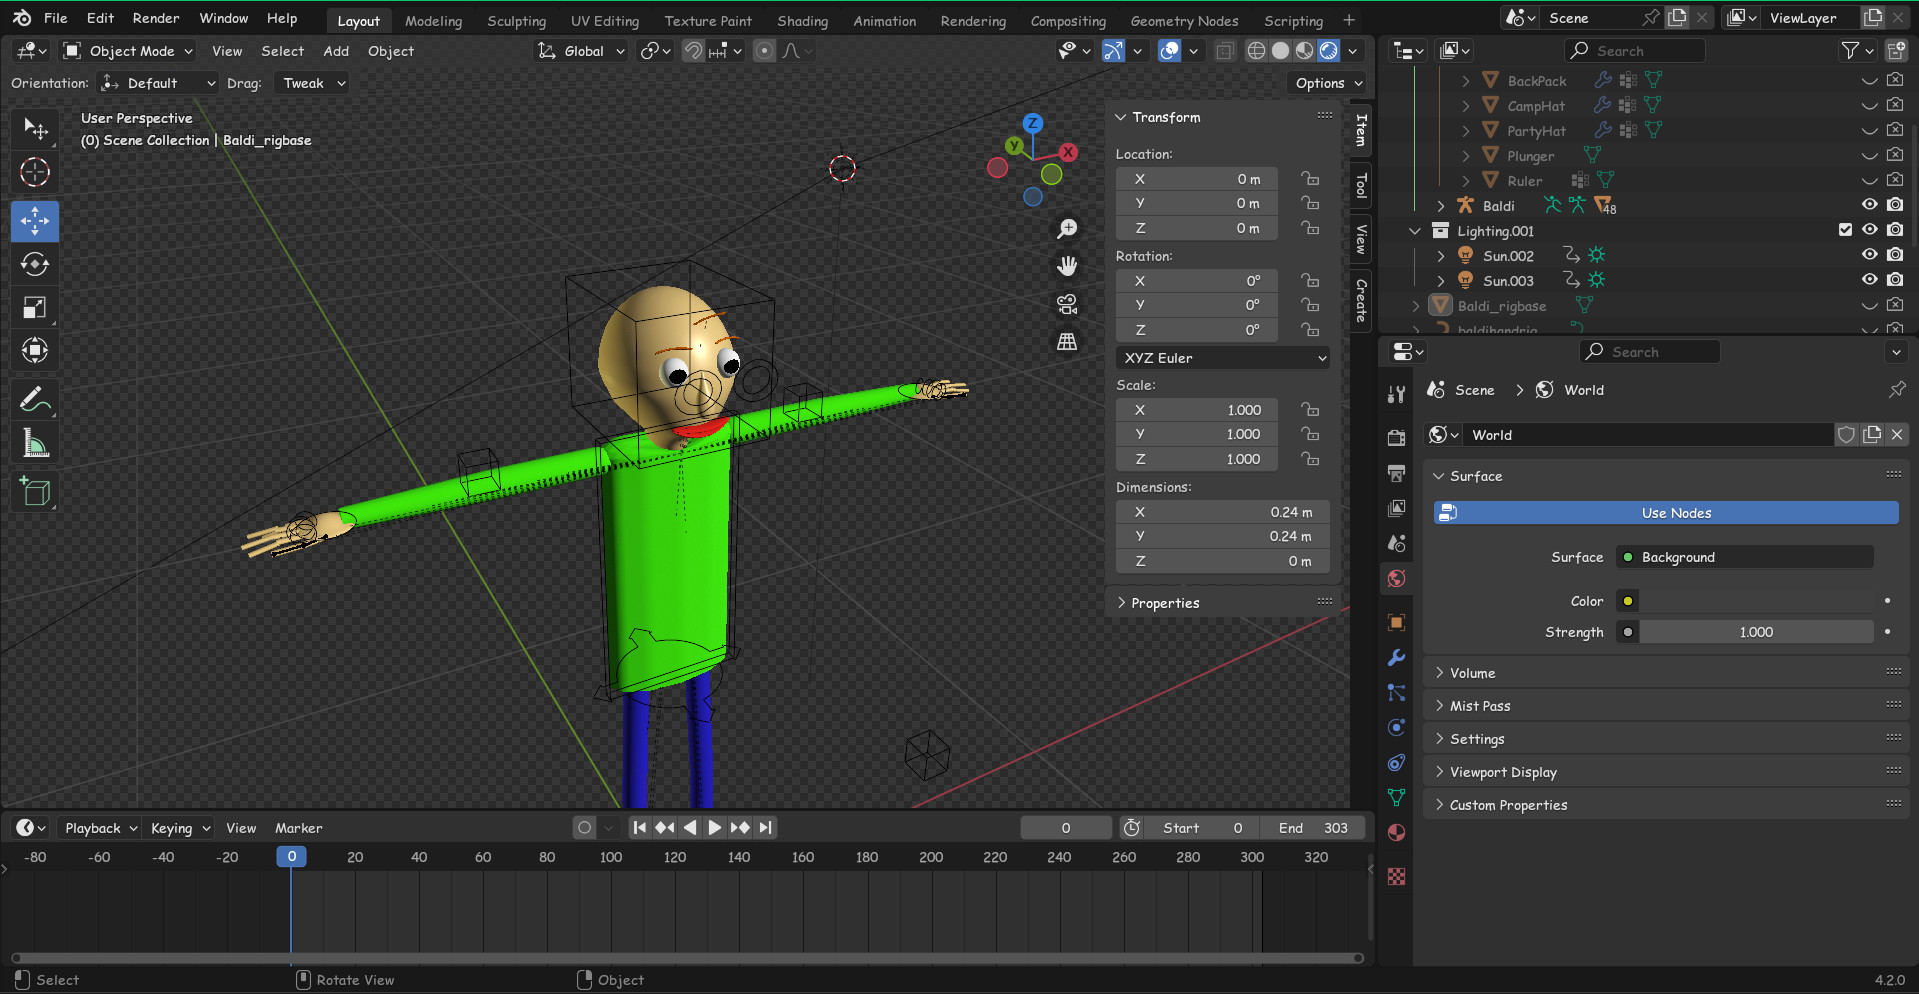This screenshot has width=1919, height=994.
Task: Activate the Measure tool
Action: 35,442
